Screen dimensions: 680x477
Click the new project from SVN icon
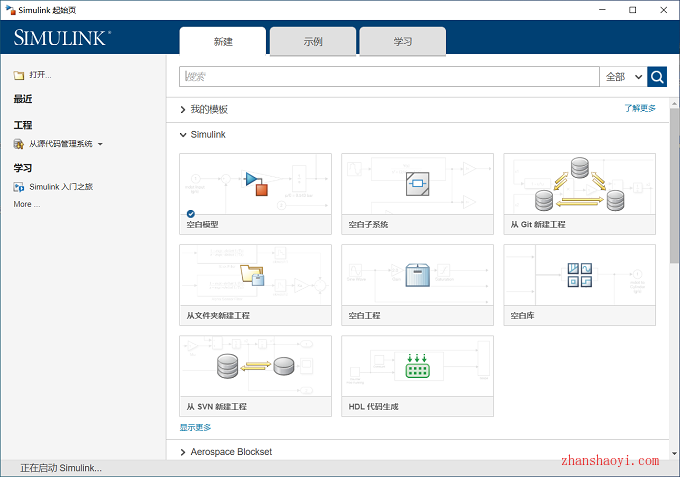(x=256, y=366)
